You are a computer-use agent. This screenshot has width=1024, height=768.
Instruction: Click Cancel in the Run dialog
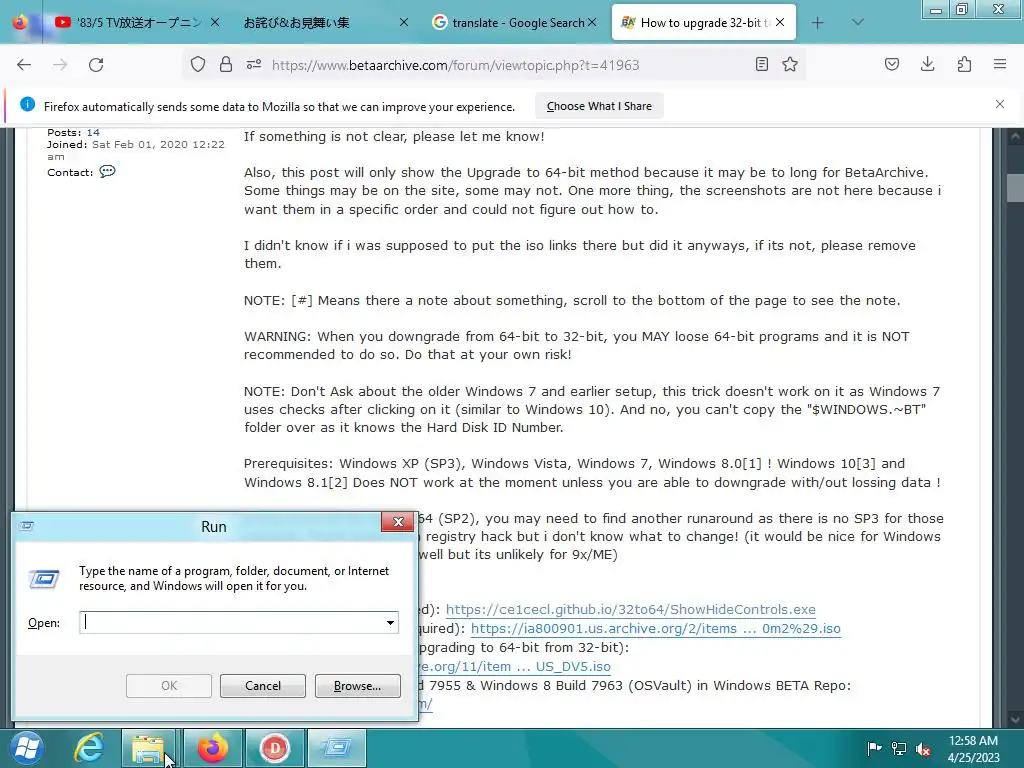pyautogui.click(x=263, y=686)
